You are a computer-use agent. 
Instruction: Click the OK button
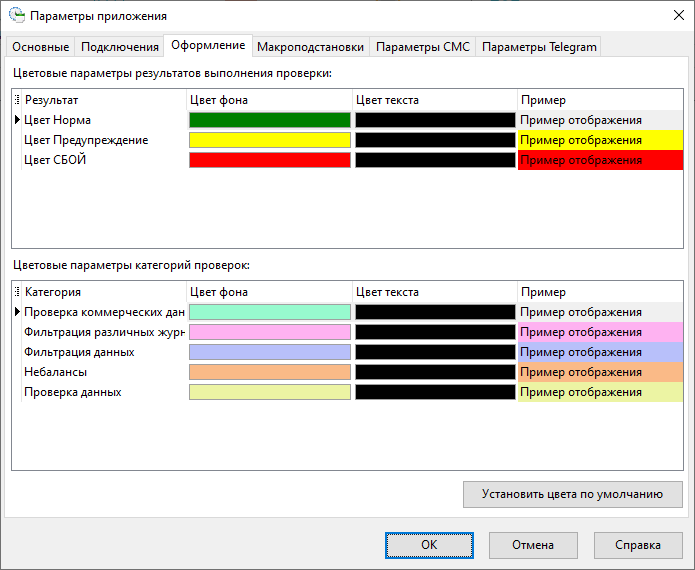(429, 545)
